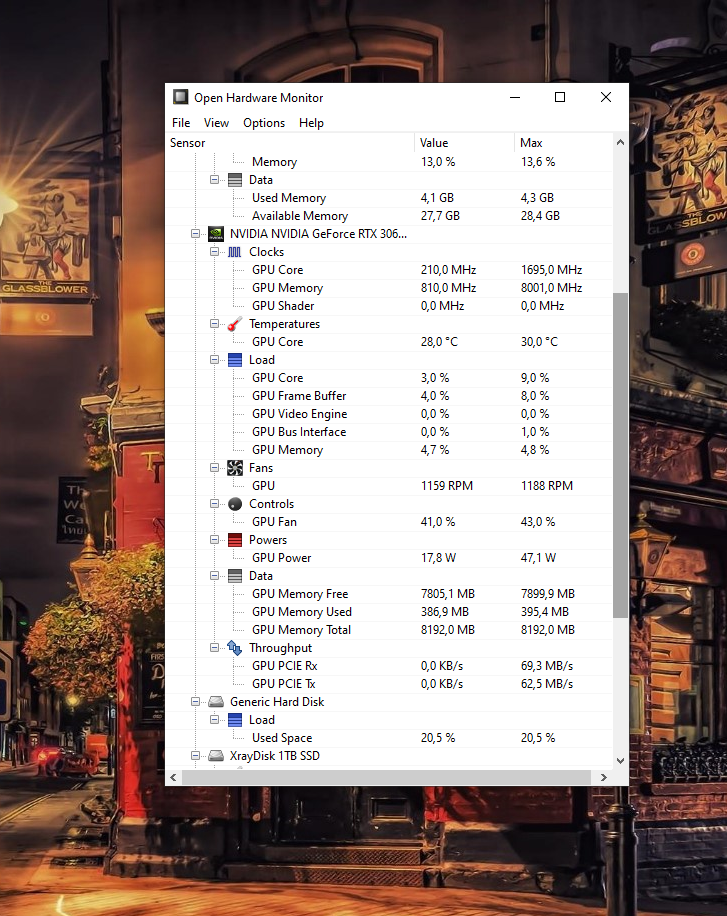The width and height of the screenshot is (727, 916).
Task: Collapse the GPU Load group
Action: point(214,360)
